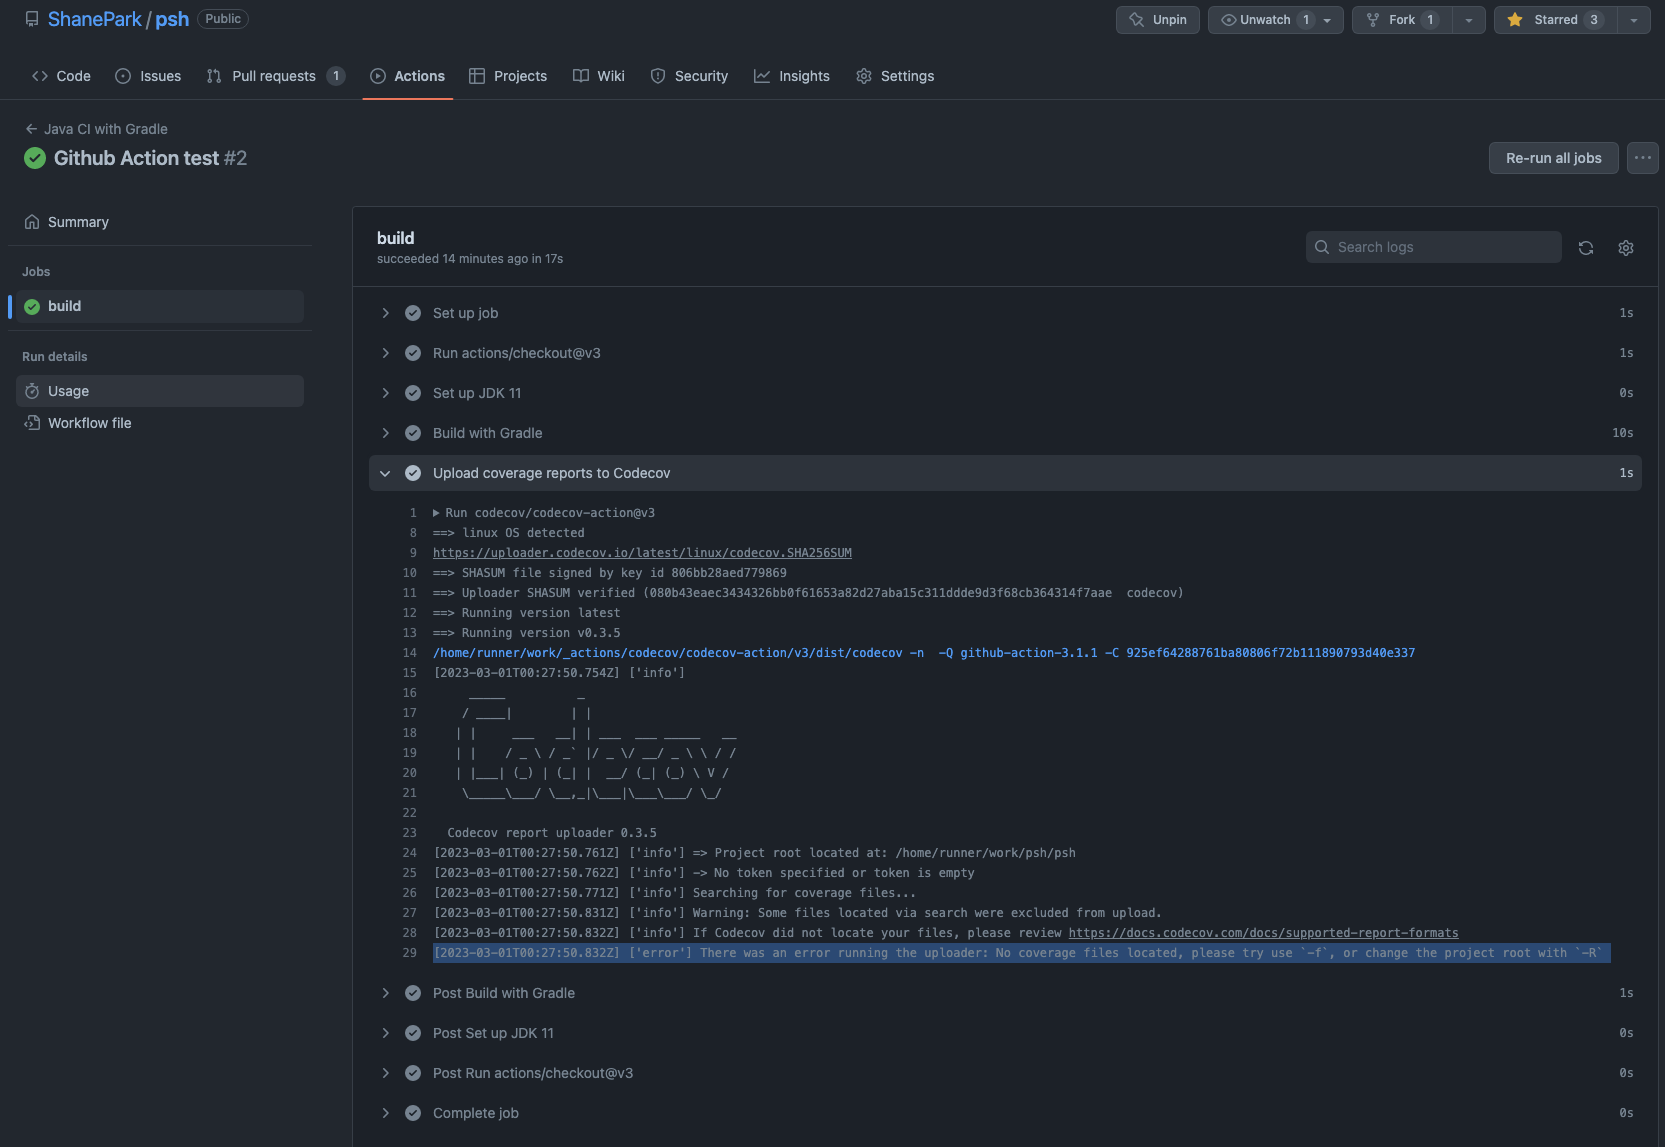This screenshot has height=1147, width=1665.
Task: Expand the Run actions/checkout@v3 step
Action: 1005,353
